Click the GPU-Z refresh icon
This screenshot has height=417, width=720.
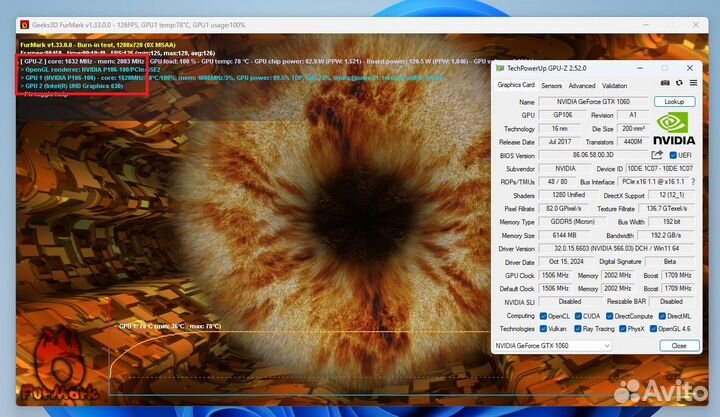point(679,83)
